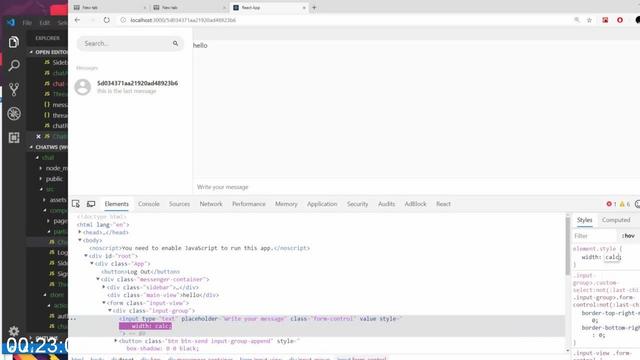Open the React tab in DevTools
Viewport: 640px width, 360px height.
coord(443,204)
